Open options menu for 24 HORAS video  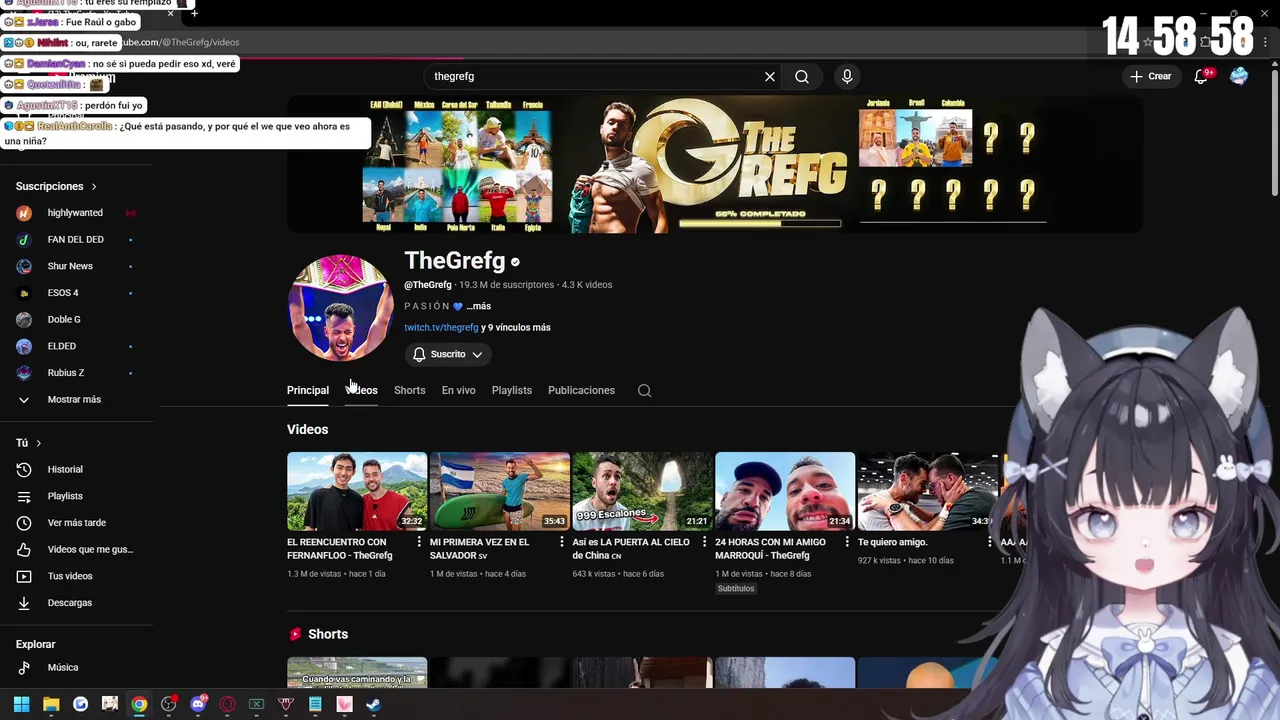point(847,542)
